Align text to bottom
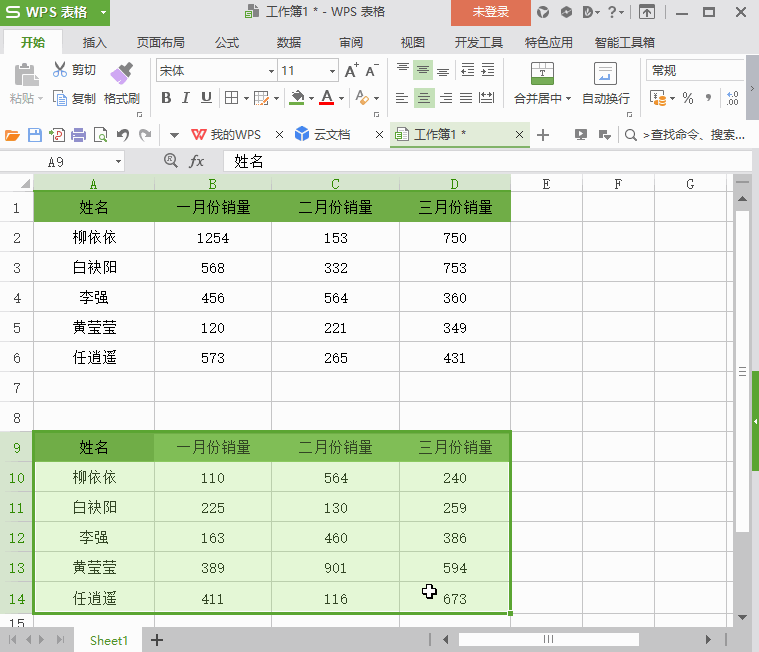 pos(443,71)
